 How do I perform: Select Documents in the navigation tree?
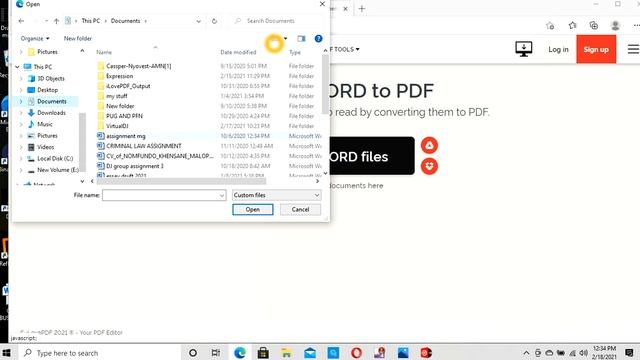click(51, 101)
